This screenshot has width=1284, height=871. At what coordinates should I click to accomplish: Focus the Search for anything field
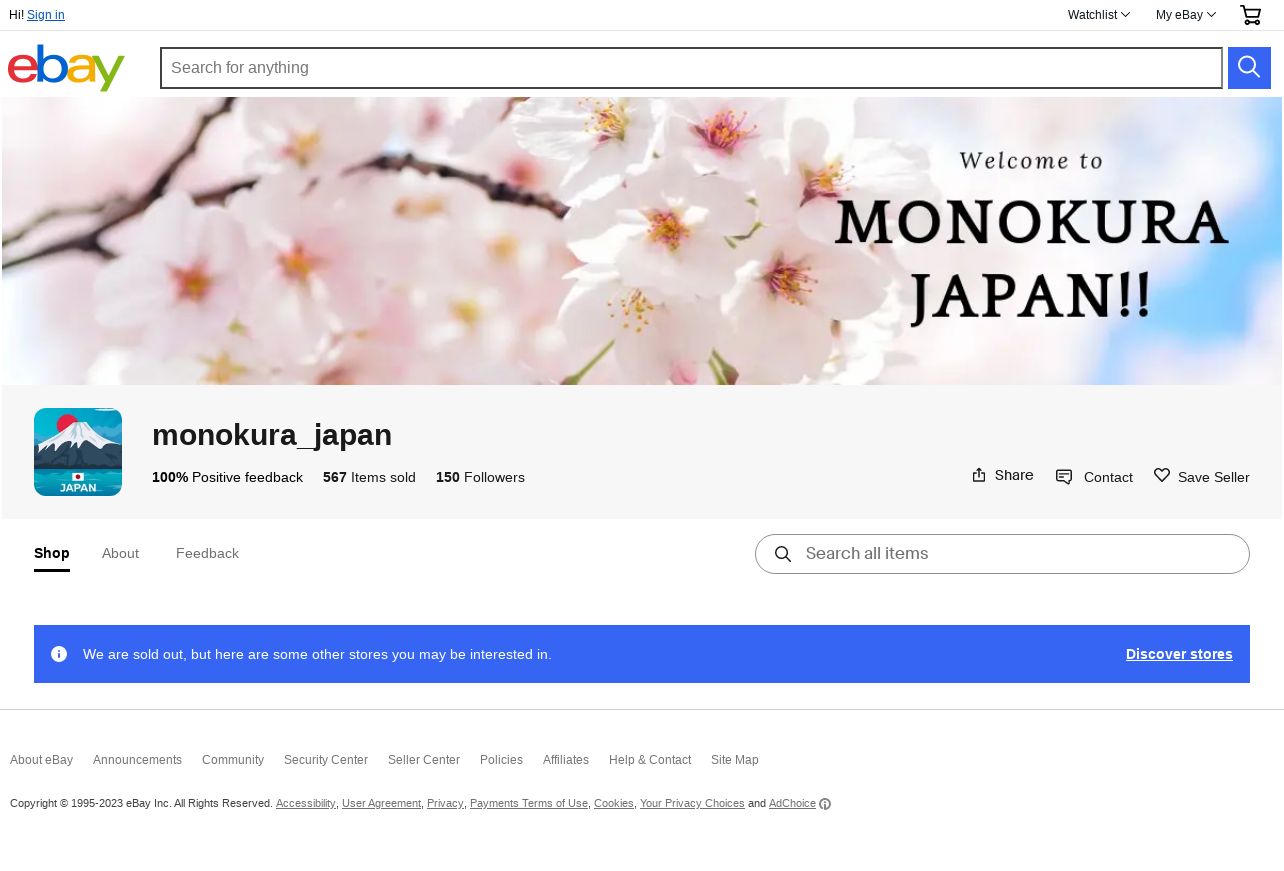pos(691,68)
